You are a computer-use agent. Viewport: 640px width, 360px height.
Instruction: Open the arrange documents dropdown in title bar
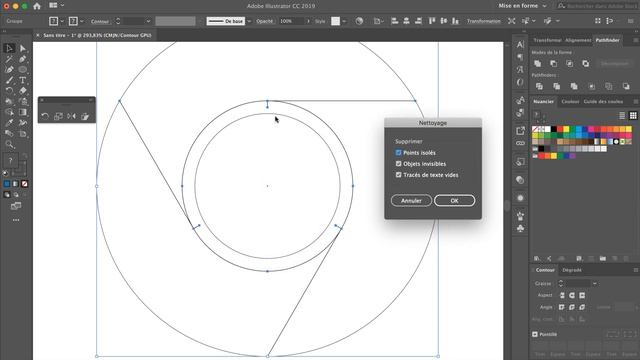[x=57, y=5]
